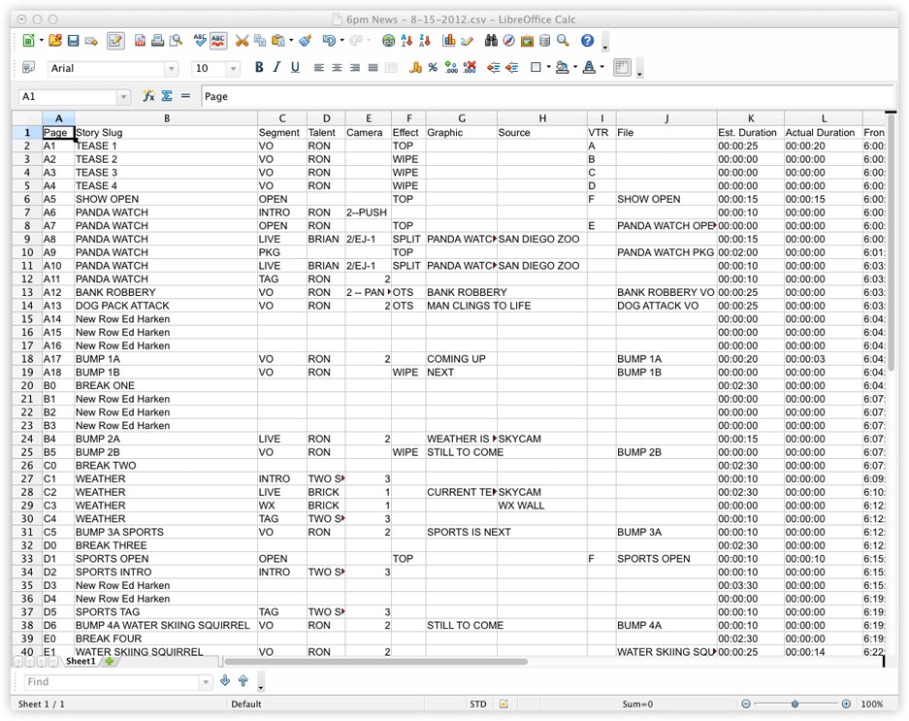Click the Cut scissors icon
Image resolution: width=909 pixels, height=721 pixels.
(242, 41)
